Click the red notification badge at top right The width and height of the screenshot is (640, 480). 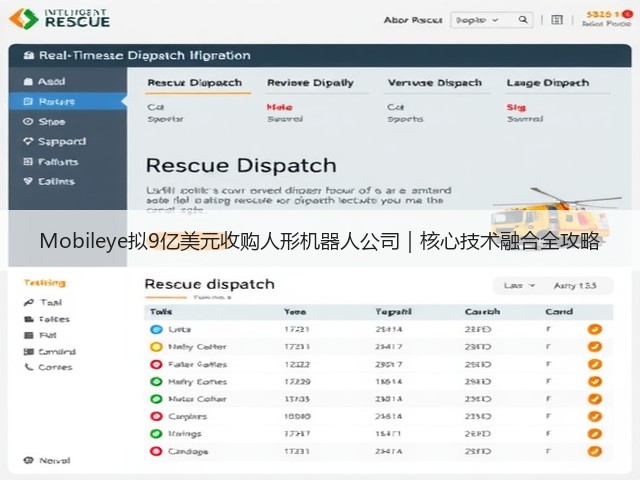[x=627, y=14]
